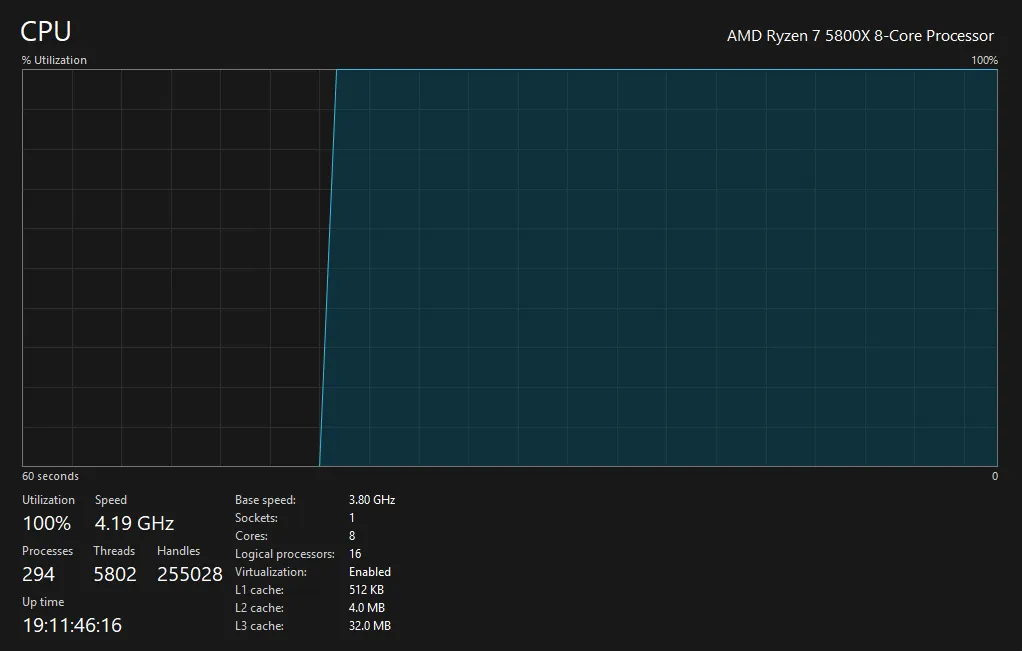Click the Handles count 255028
The width and height of the screenshot is (1022, 651).
pos(190,574)
